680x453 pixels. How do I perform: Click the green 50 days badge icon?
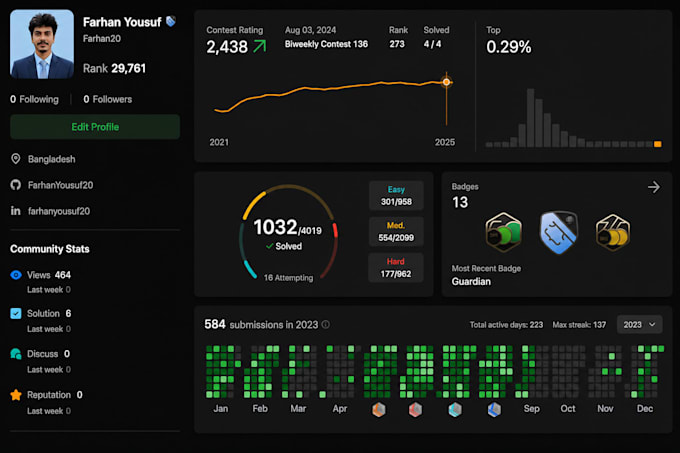coord(503,232)
